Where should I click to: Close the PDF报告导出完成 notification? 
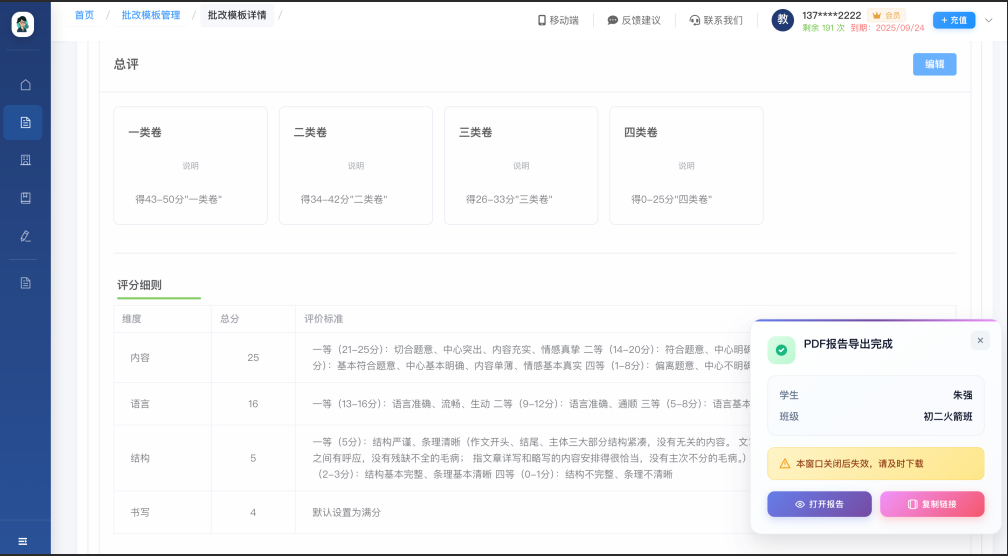pyautogui.click(x=980, y=341)
